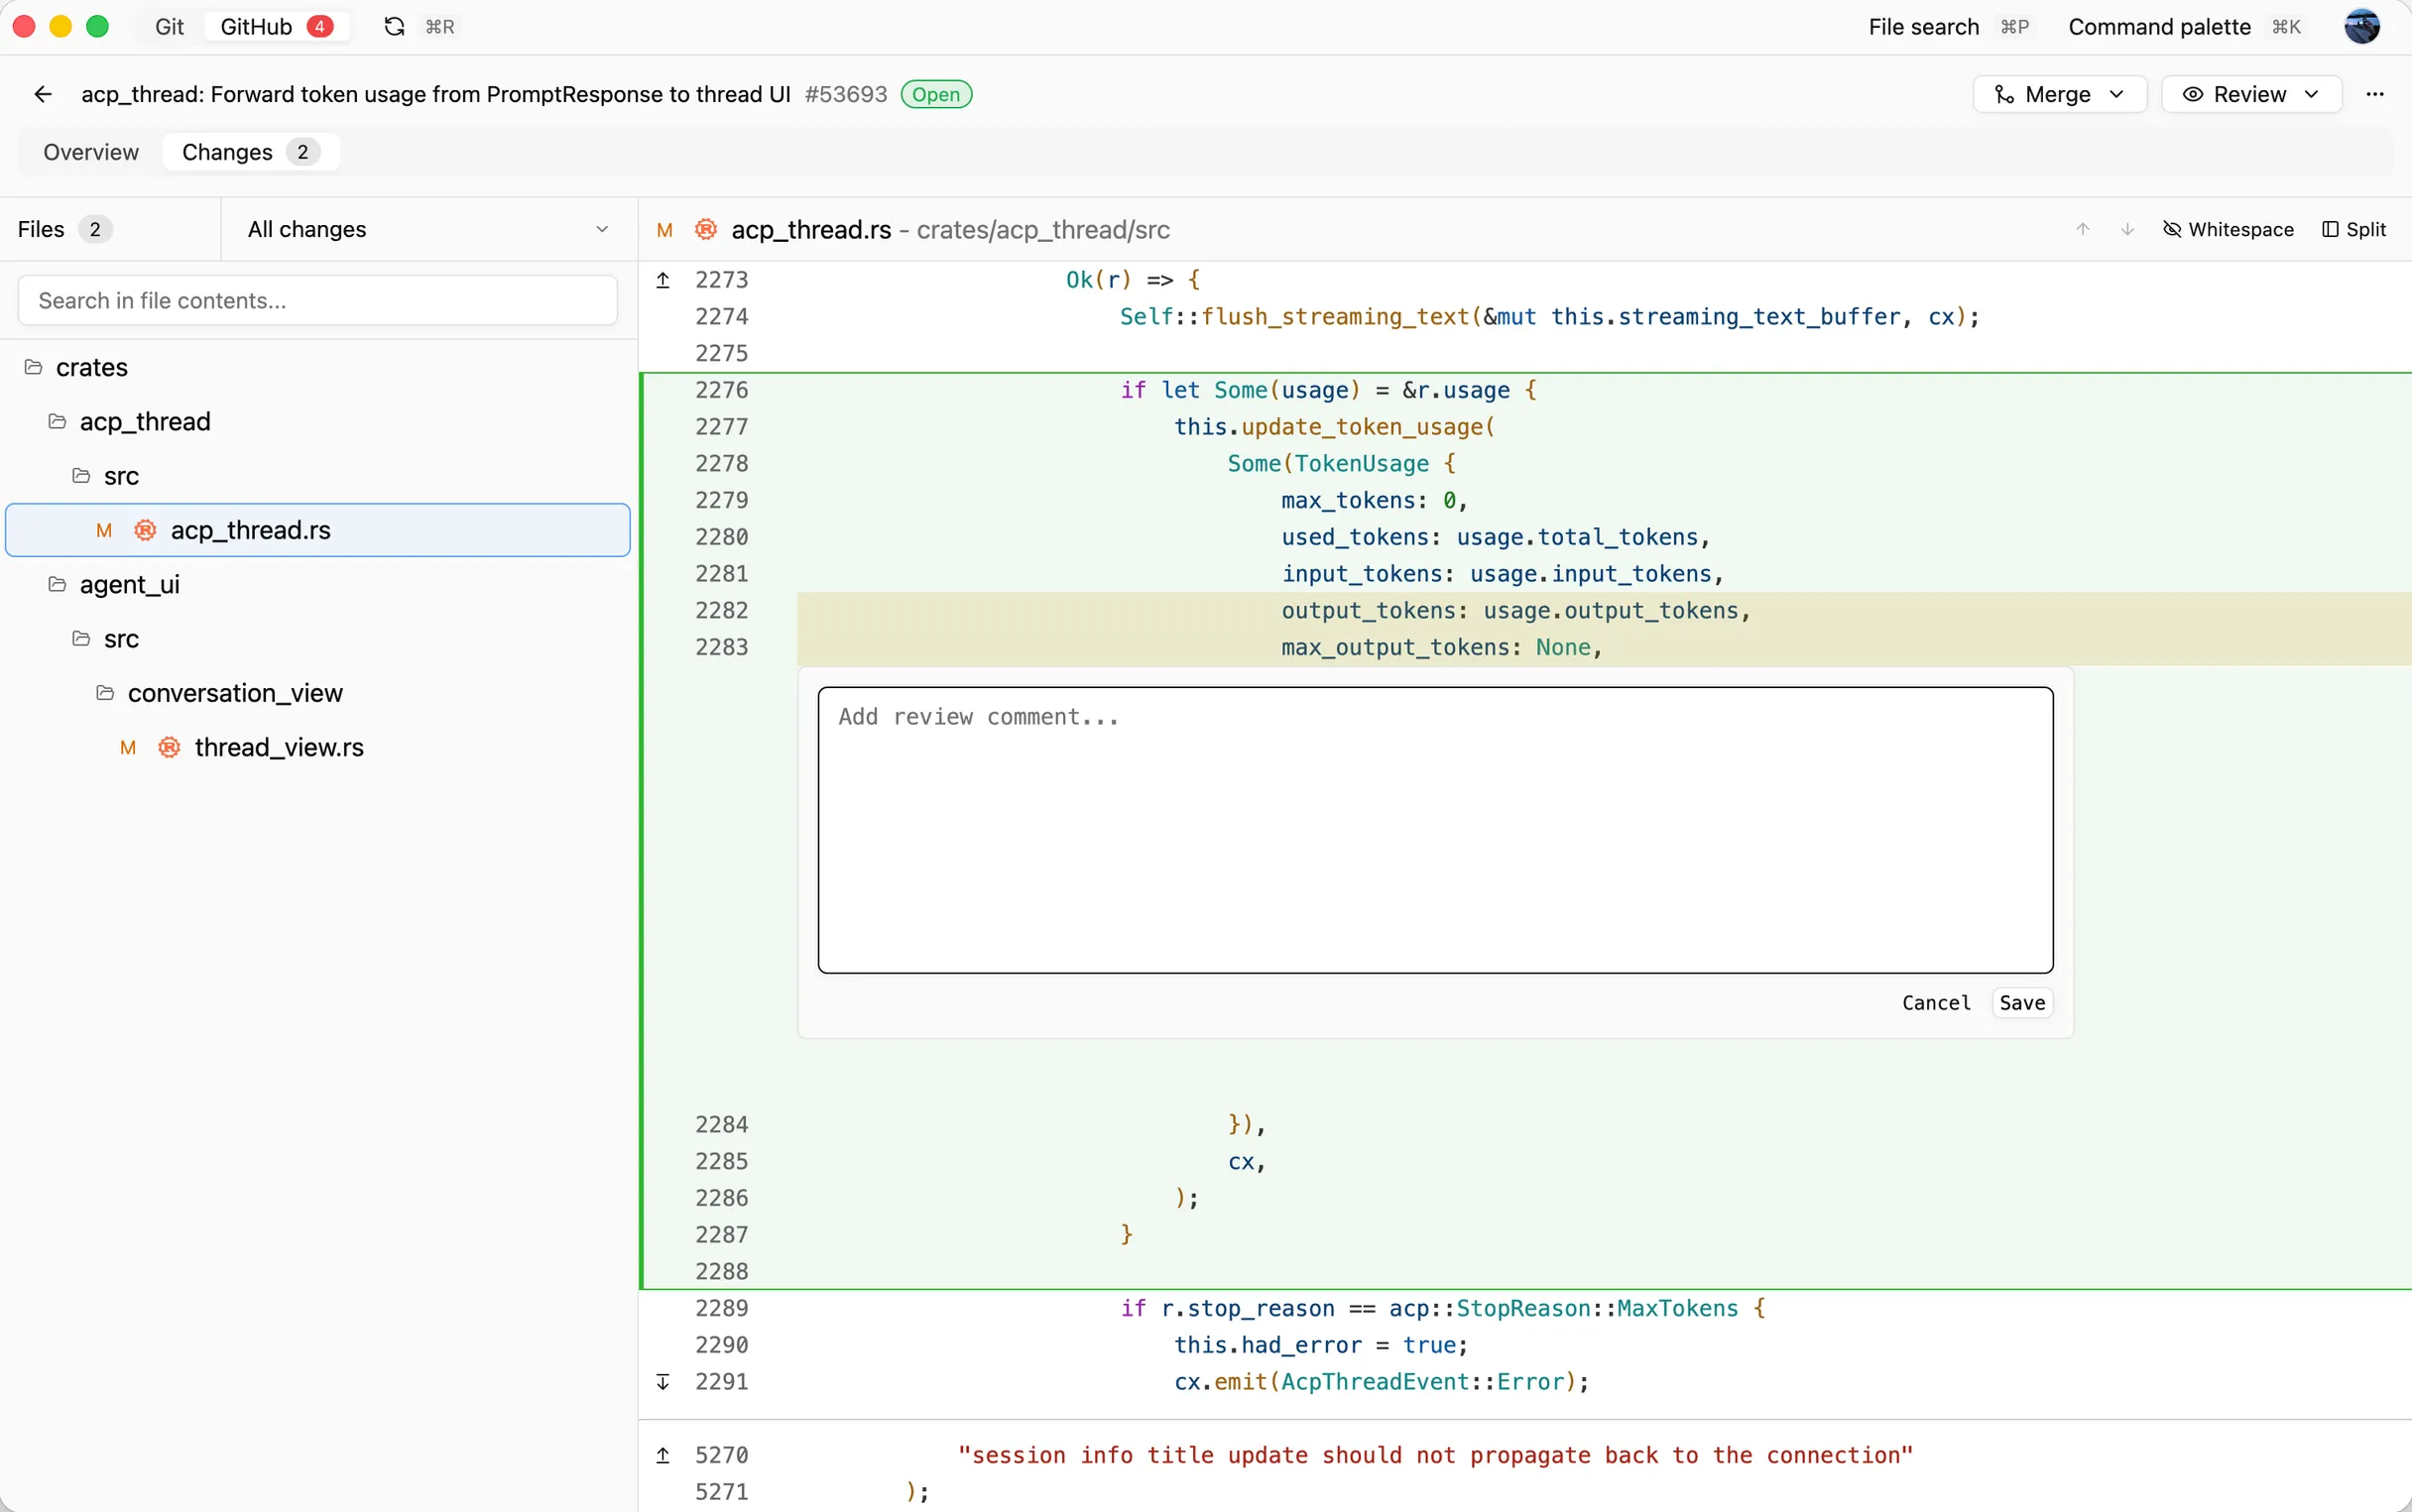Viewport: 2412px width, 1512px height.
Task: Navigate back using the left arrow
Action: point(42,93)
